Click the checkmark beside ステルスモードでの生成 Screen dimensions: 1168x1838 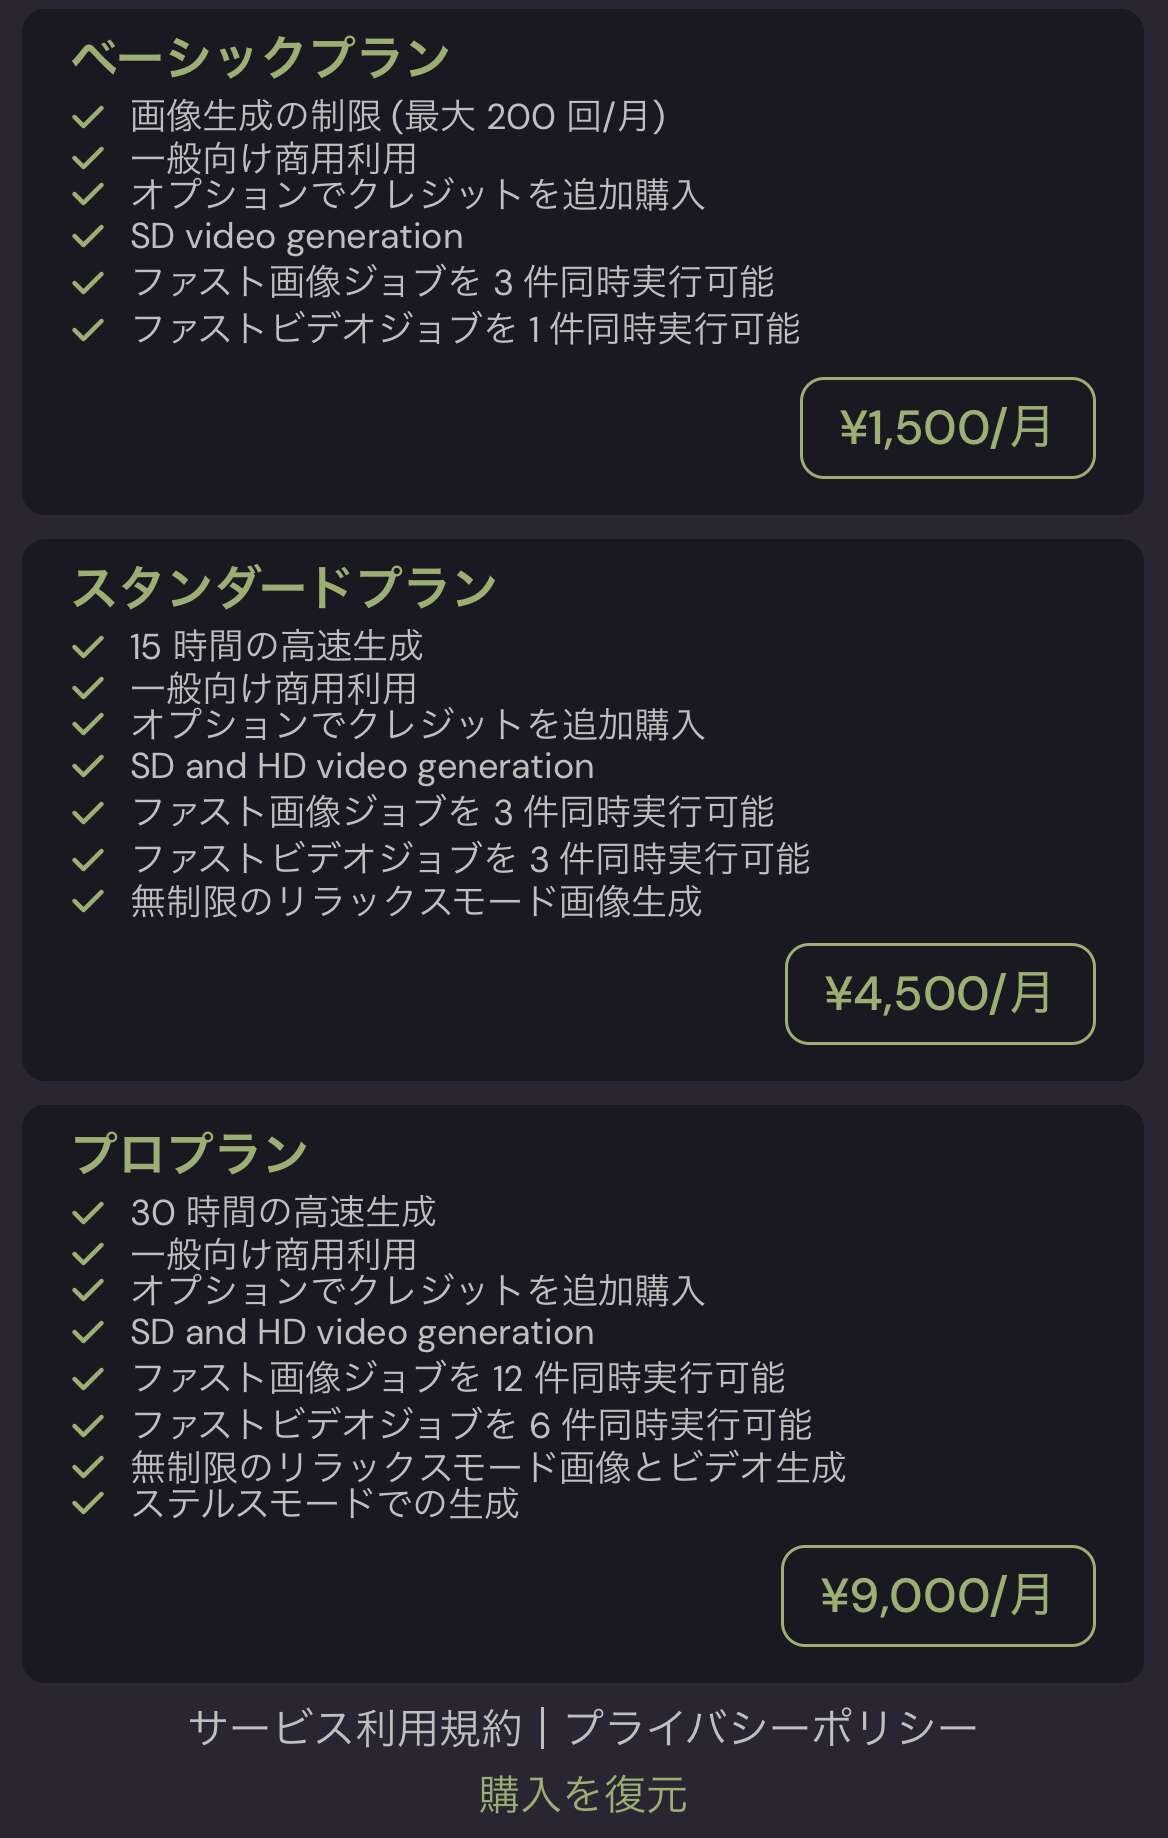click(x=88, y=1503)
